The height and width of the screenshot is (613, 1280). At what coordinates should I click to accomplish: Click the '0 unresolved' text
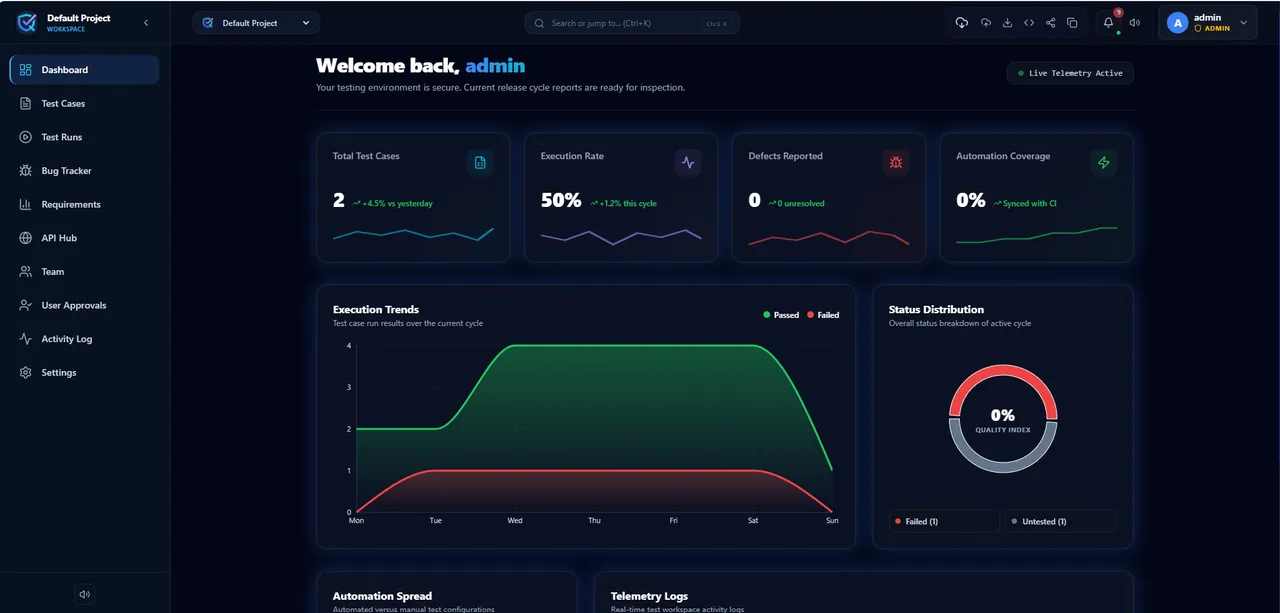click(x=801, y=203)
